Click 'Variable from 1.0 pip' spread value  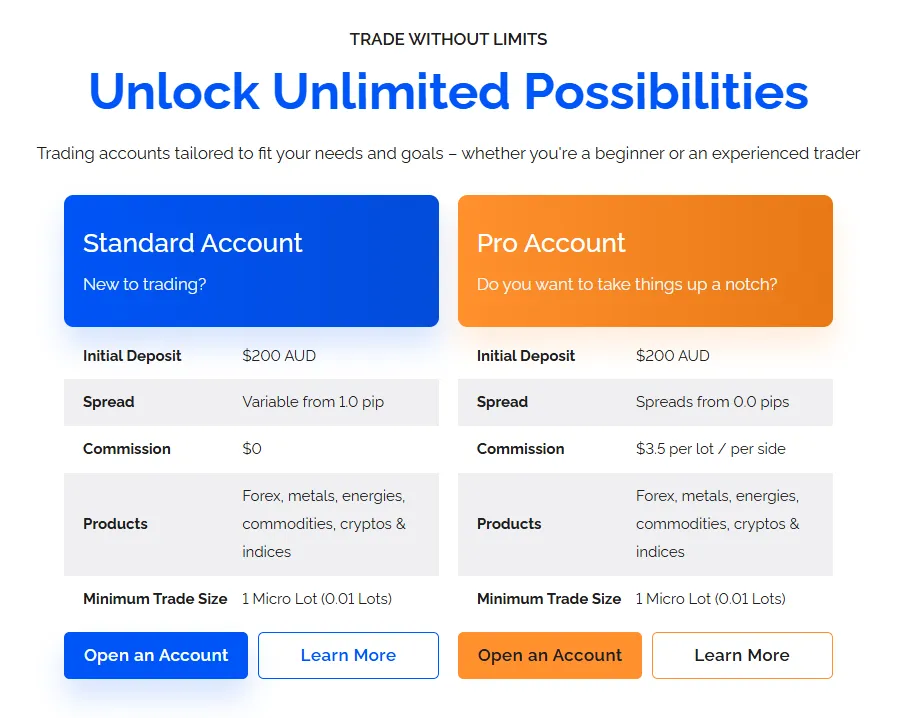pyautogui.click(x=313, y=402)
